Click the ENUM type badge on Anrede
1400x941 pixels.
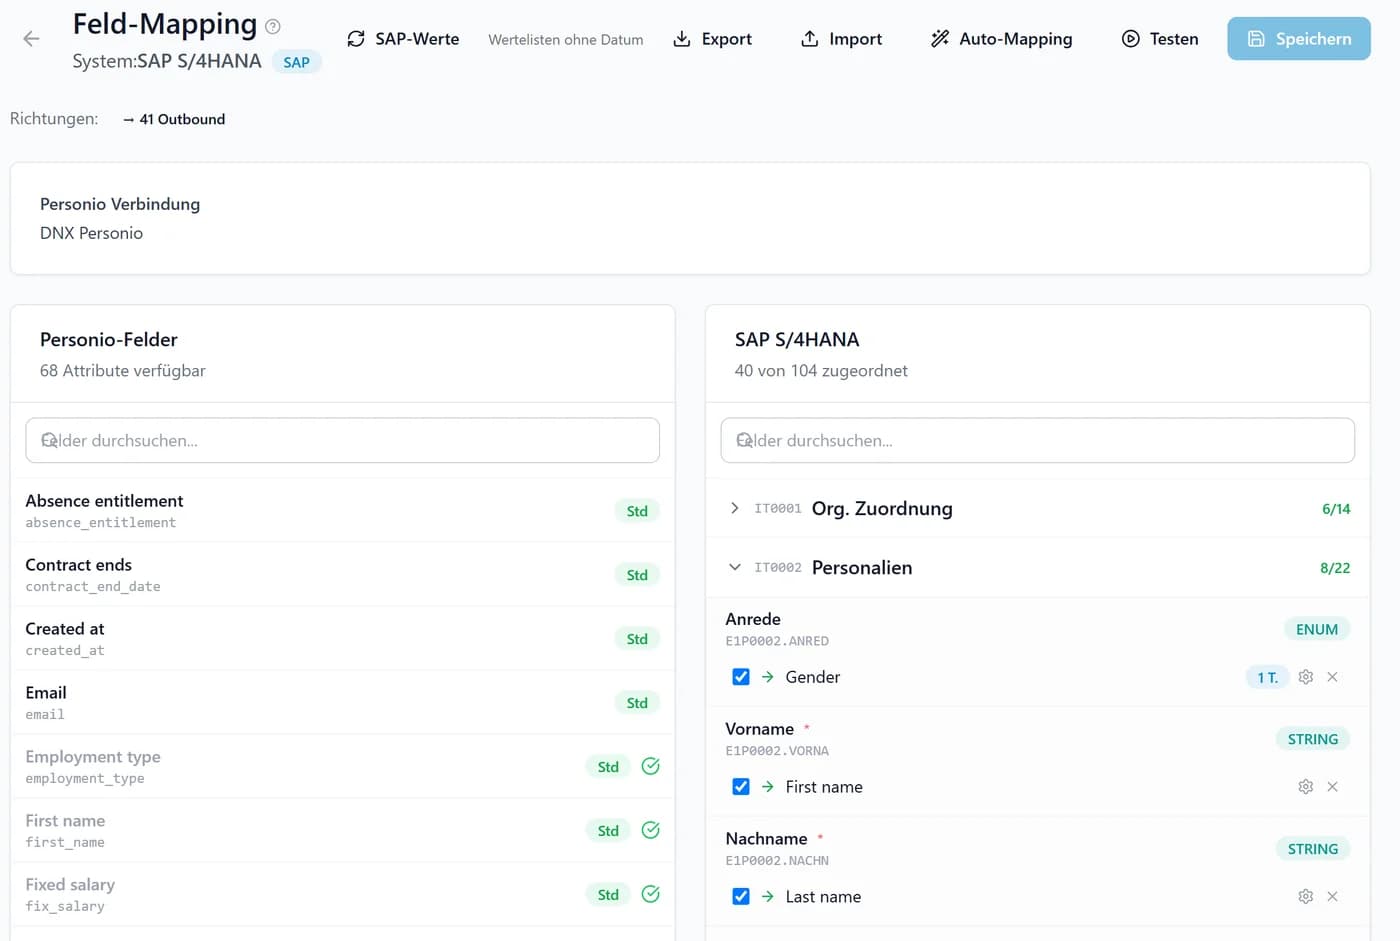click(1316, 629)
